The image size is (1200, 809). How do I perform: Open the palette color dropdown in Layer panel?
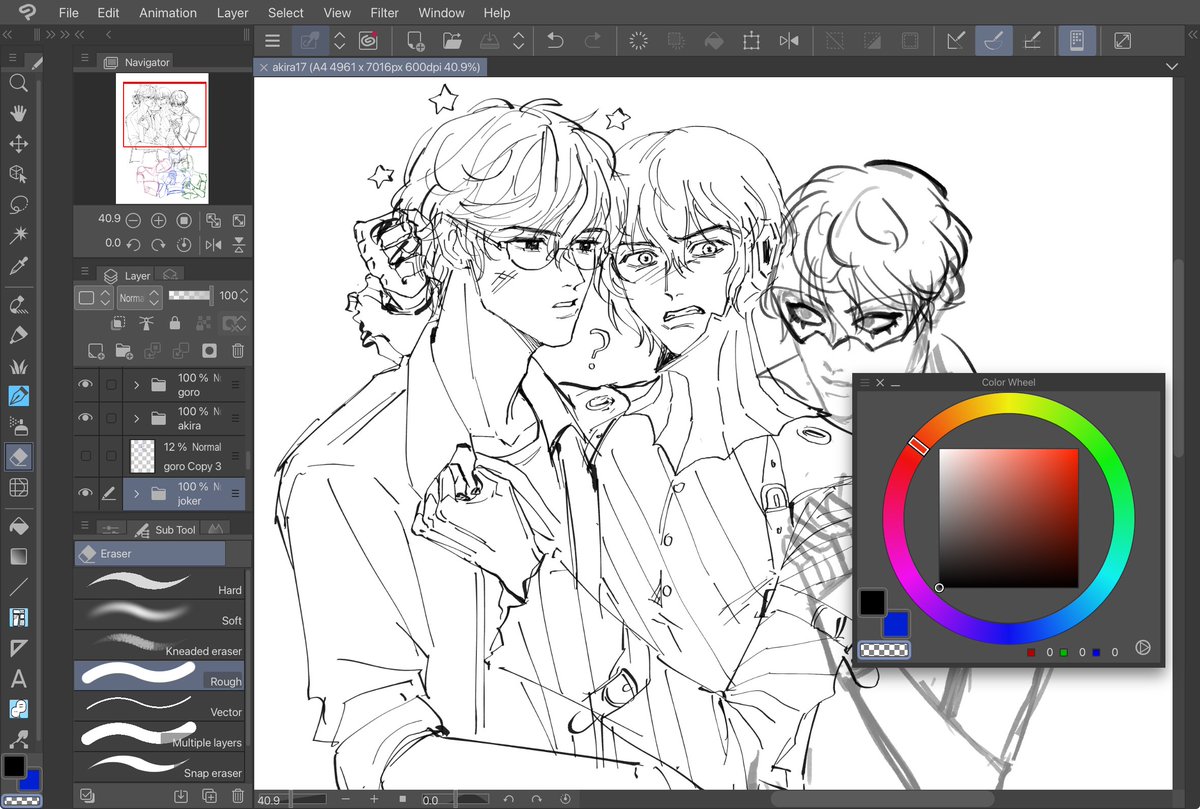pos(92,297)
